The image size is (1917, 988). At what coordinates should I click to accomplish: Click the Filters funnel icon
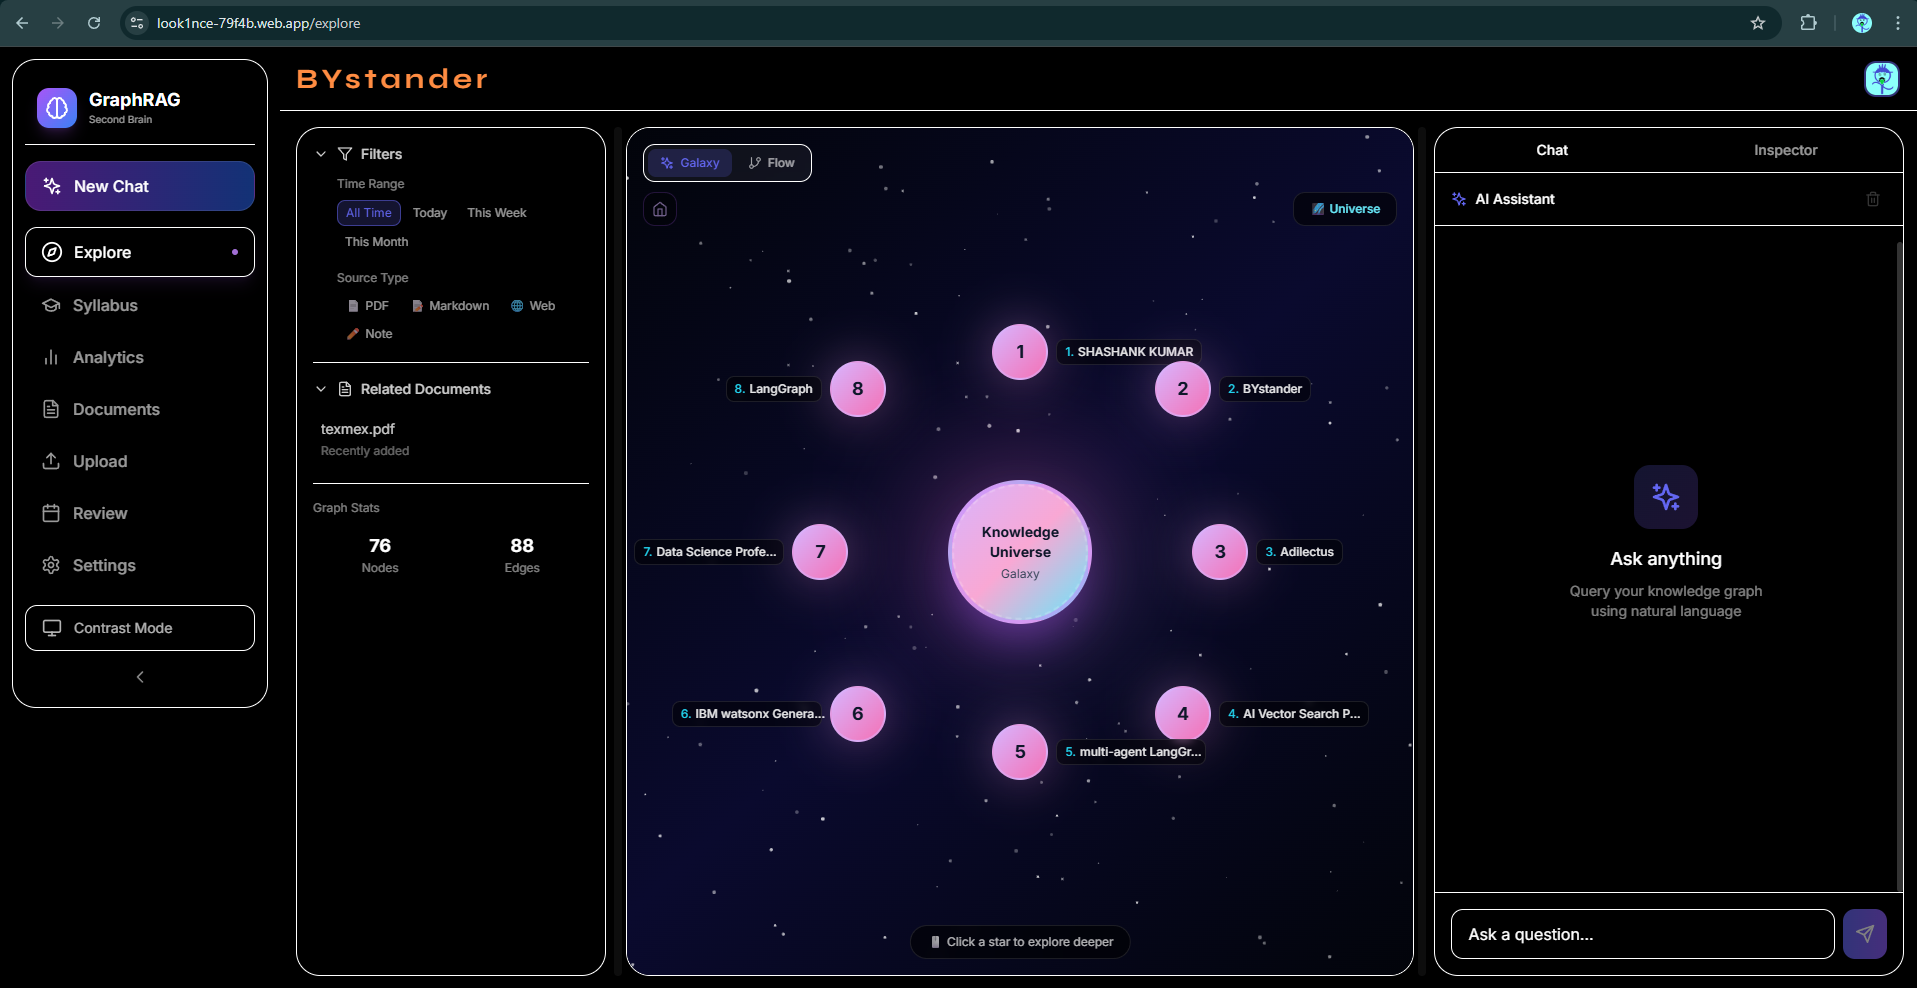coord(345,154)
